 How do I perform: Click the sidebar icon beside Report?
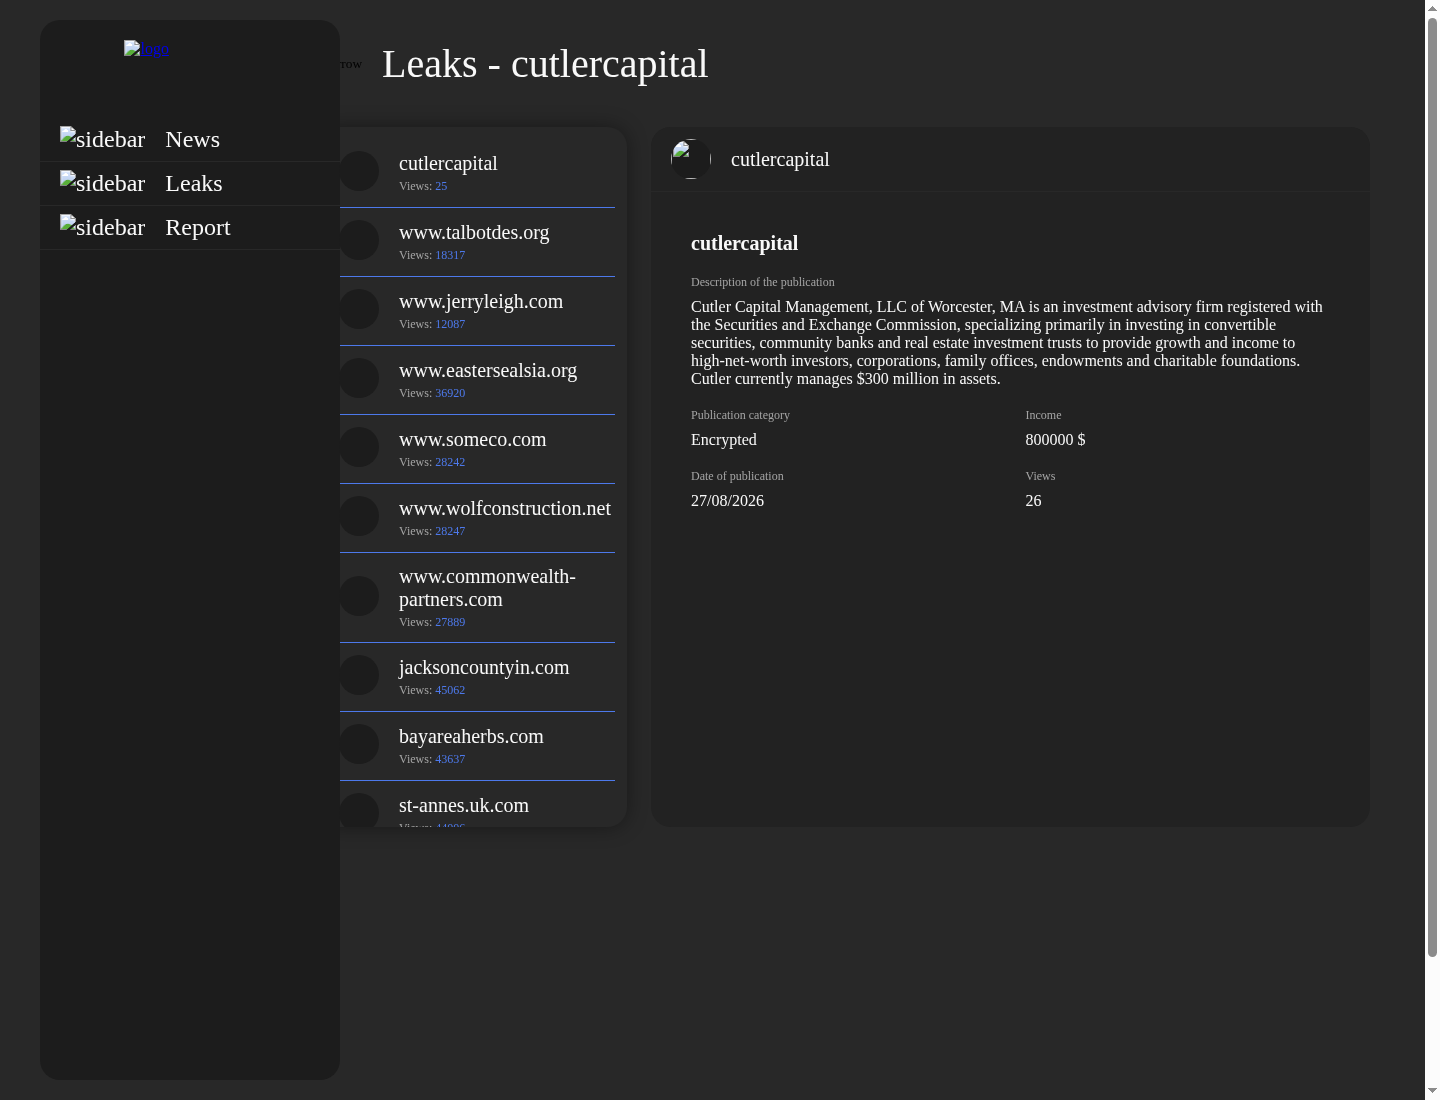point(102,227)
